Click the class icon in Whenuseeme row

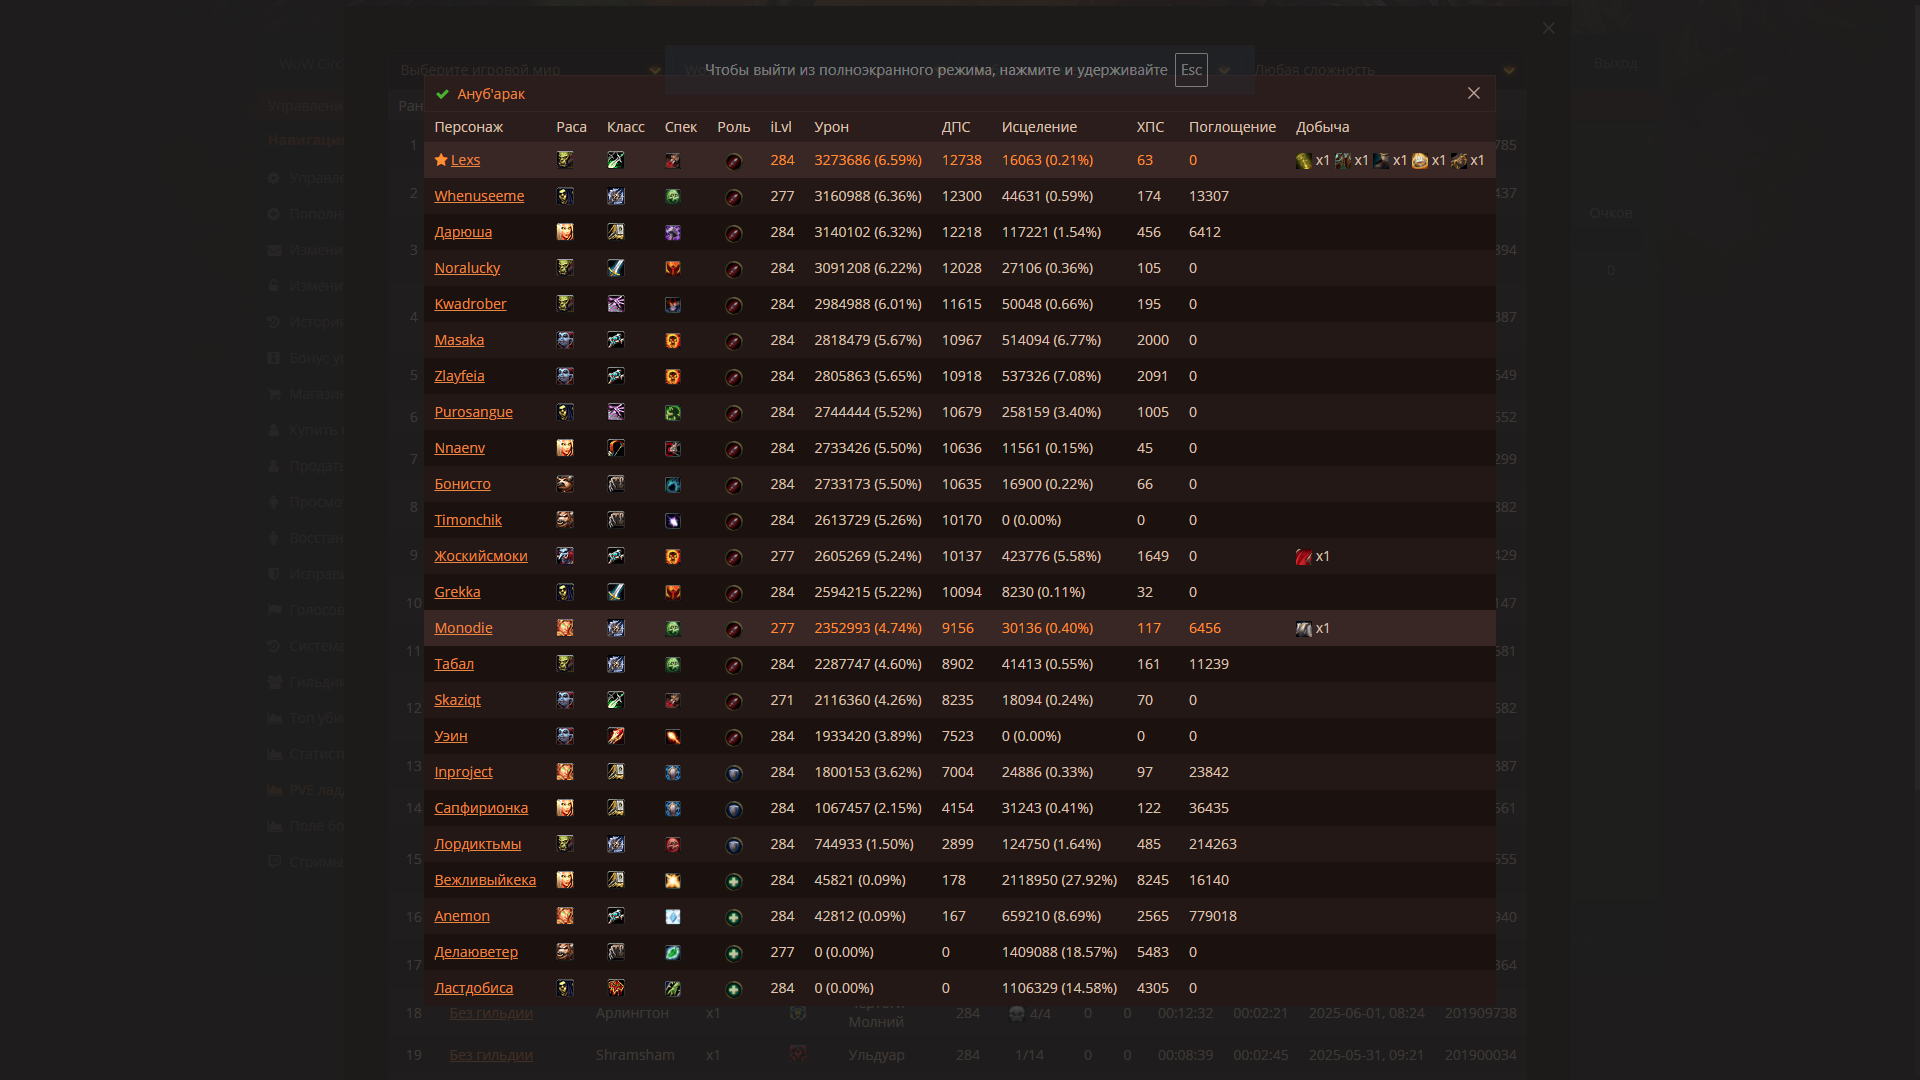coord(616,196)
